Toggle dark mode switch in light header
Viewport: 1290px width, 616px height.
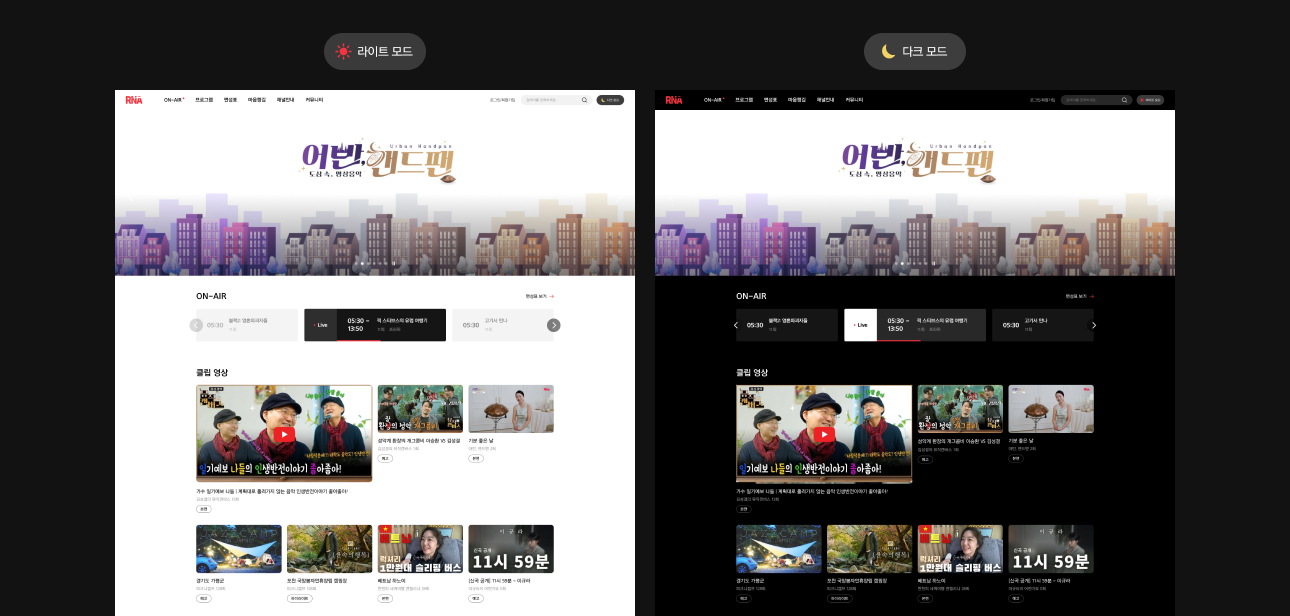610,100
